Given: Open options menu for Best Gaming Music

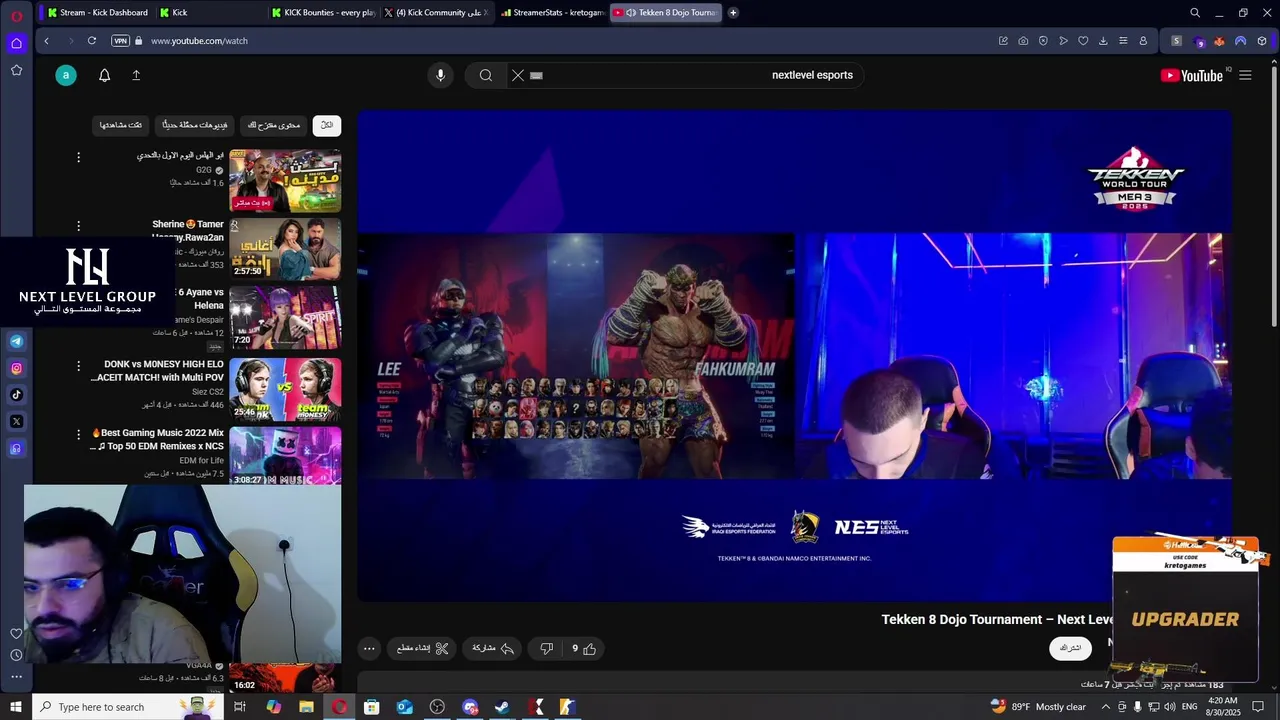Looking at the screenshot, I should click(x=78, y=435).
